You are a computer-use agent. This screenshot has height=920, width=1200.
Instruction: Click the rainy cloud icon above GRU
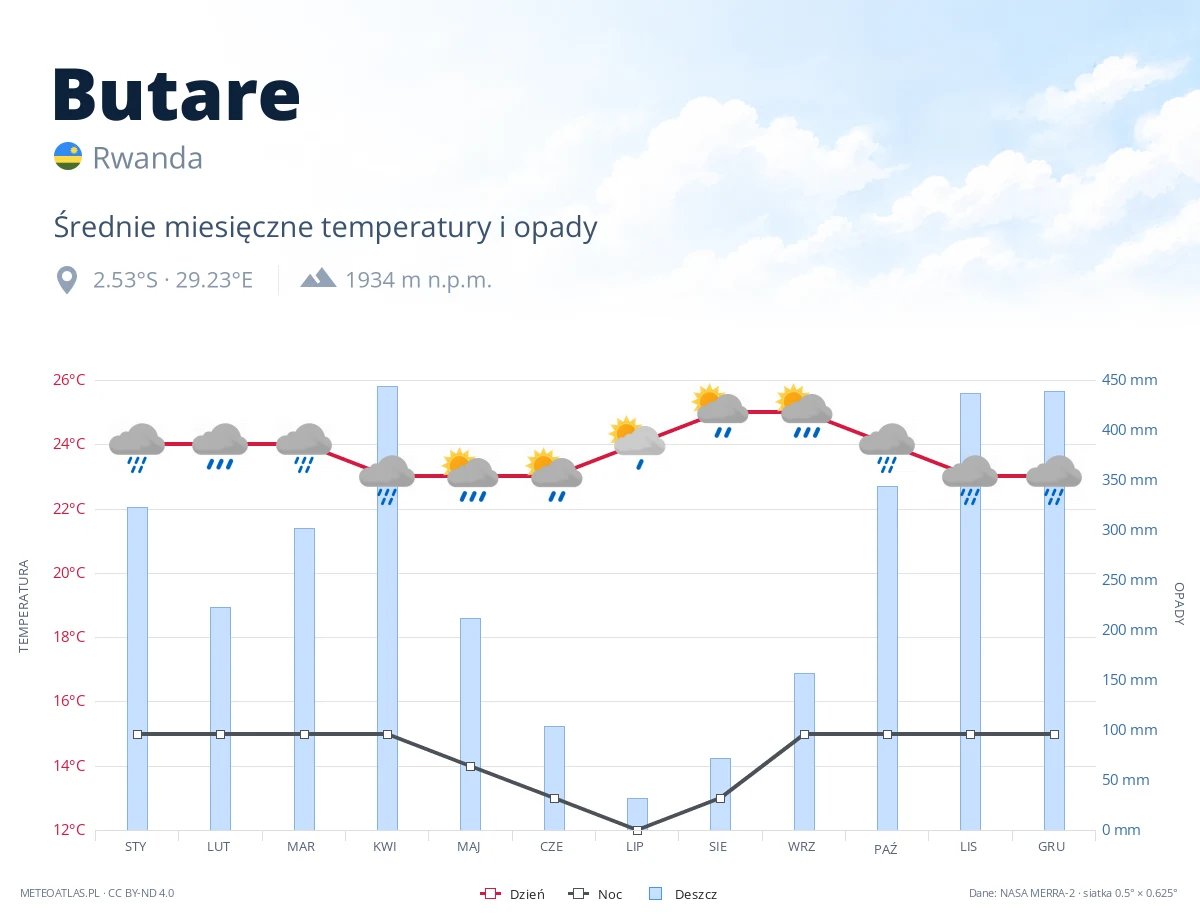[1054, 479]
